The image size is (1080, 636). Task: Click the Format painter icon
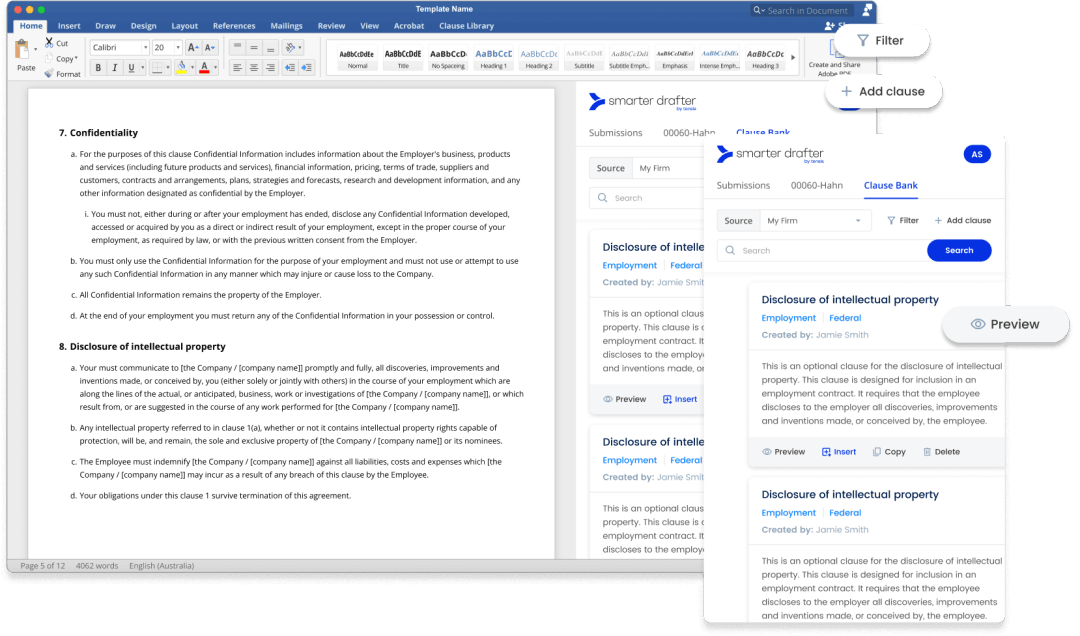49,74
